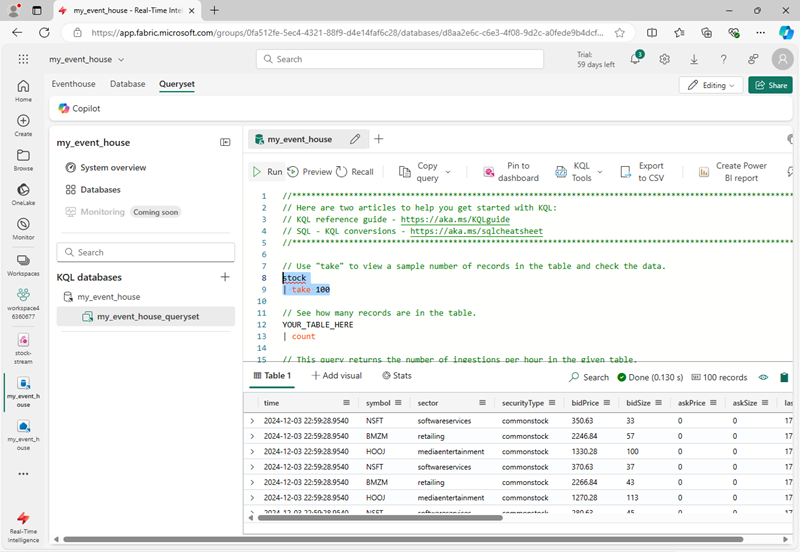Click the results table horizontal scrollbar
The height and width of the screenshot is (552, 800).
point(380,518)
